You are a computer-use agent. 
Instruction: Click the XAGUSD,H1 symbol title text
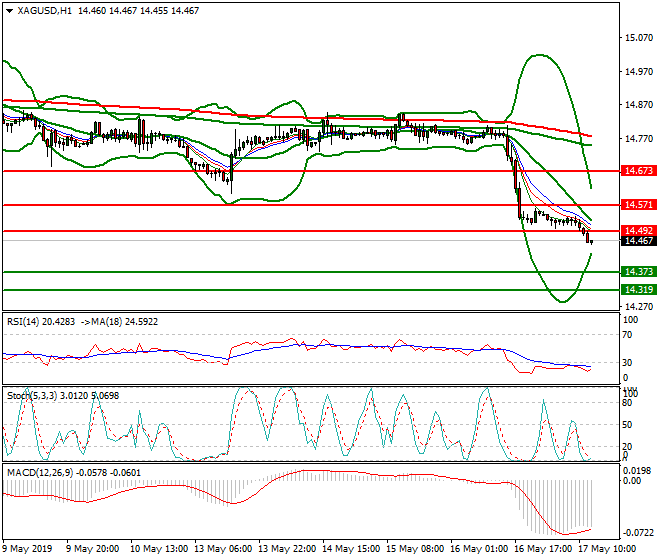click(x=45, y=11)
